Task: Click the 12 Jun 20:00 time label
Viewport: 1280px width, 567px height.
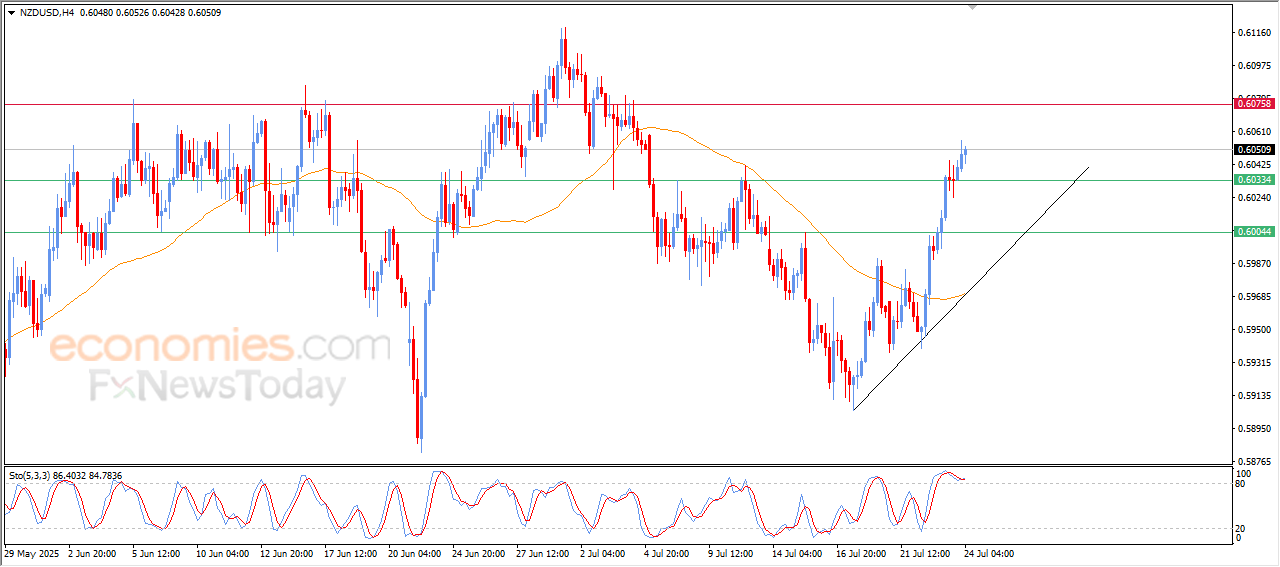Action: [285, 553]
